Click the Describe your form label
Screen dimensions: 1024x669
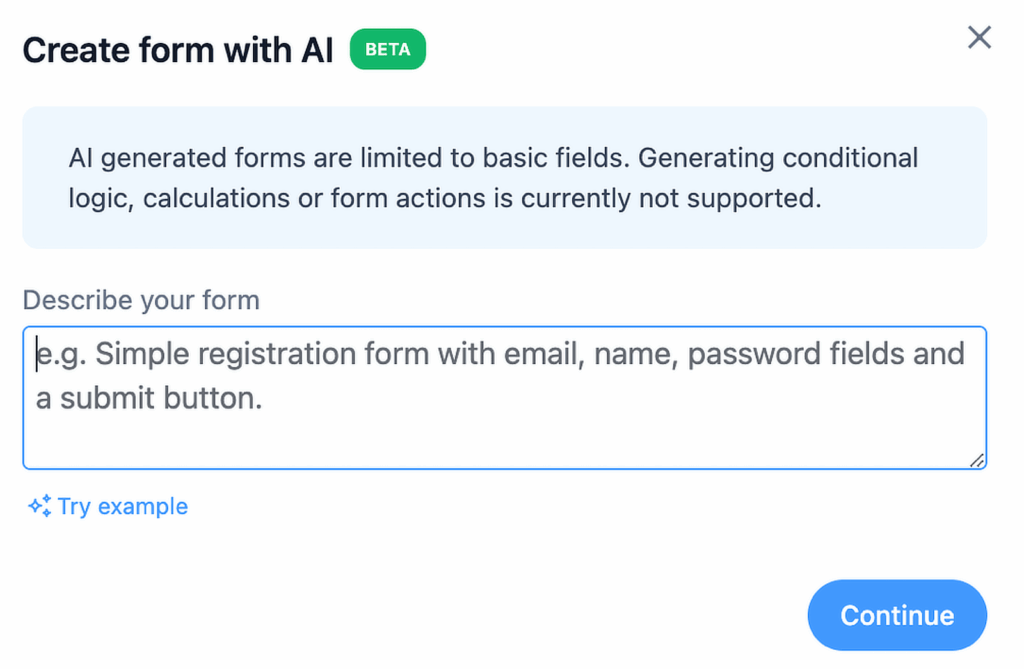(140, 299)
